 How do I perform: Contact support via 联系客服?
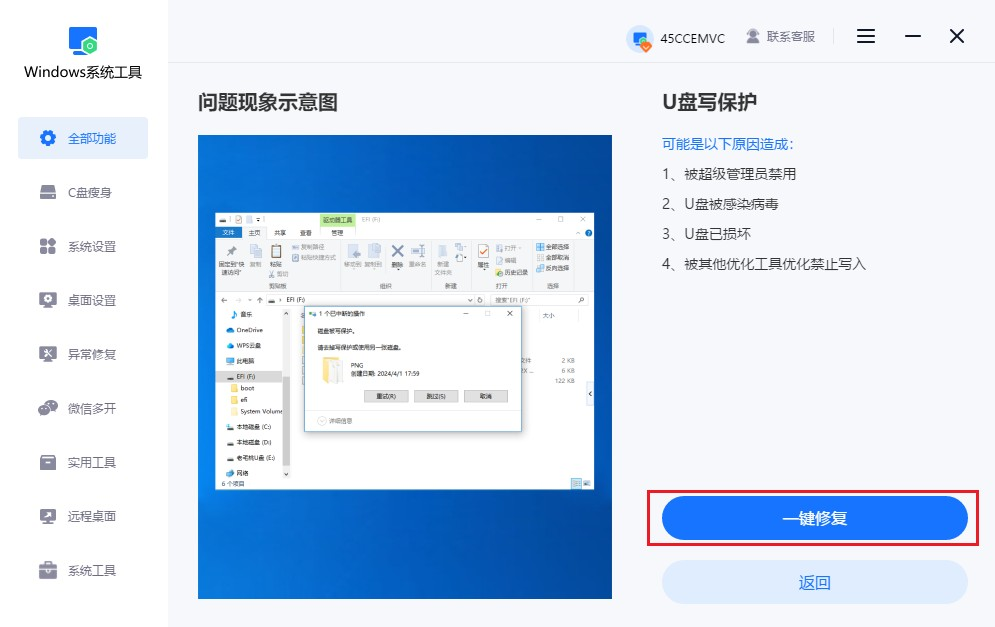pos(790,36)
